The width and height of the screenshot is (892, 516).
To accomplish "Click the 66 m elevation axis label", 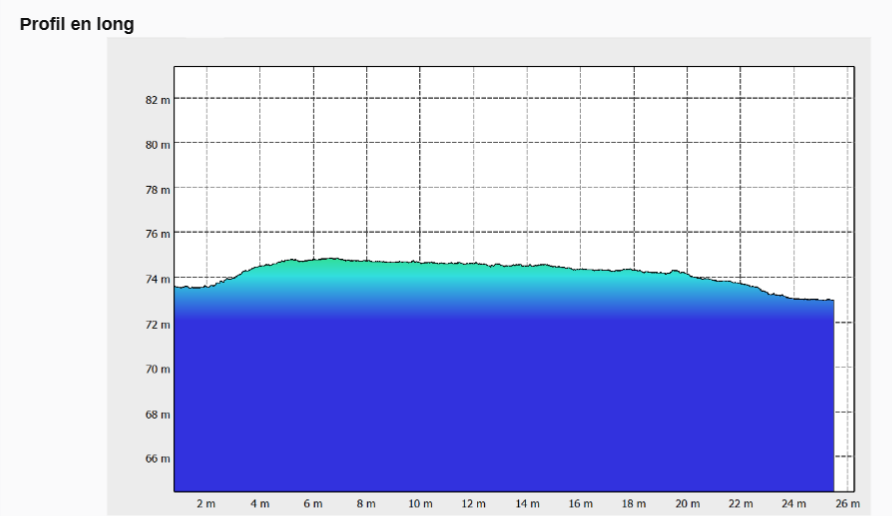I will pyautogui.click(x=158, y=459).
